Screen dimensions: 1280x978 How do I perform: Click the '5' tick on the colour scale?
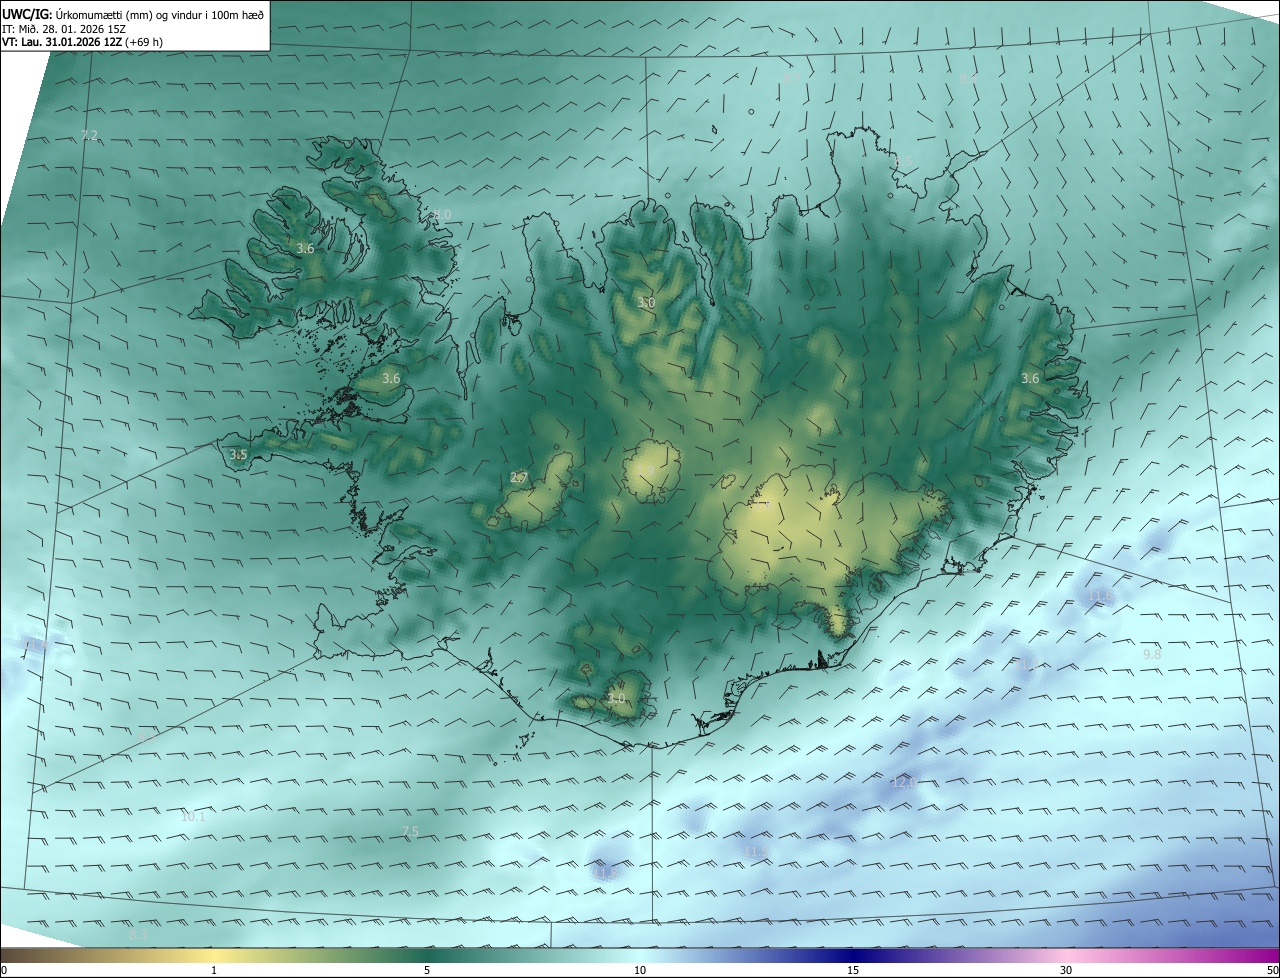tap(427, 970)
